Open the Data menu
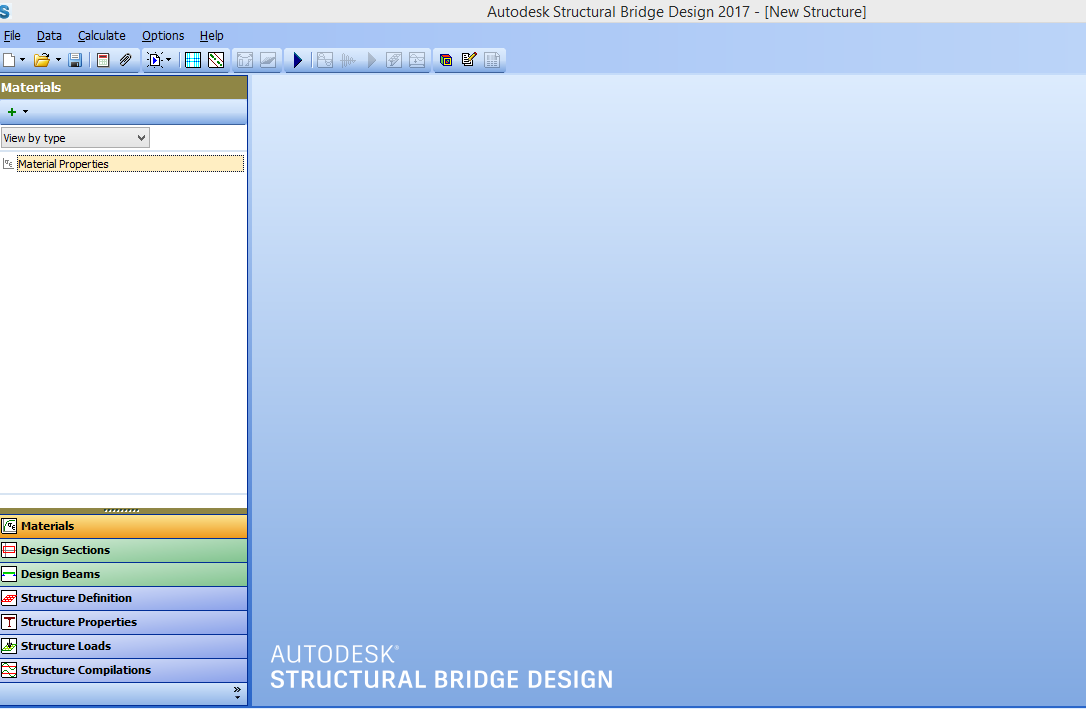 [49, 36]
